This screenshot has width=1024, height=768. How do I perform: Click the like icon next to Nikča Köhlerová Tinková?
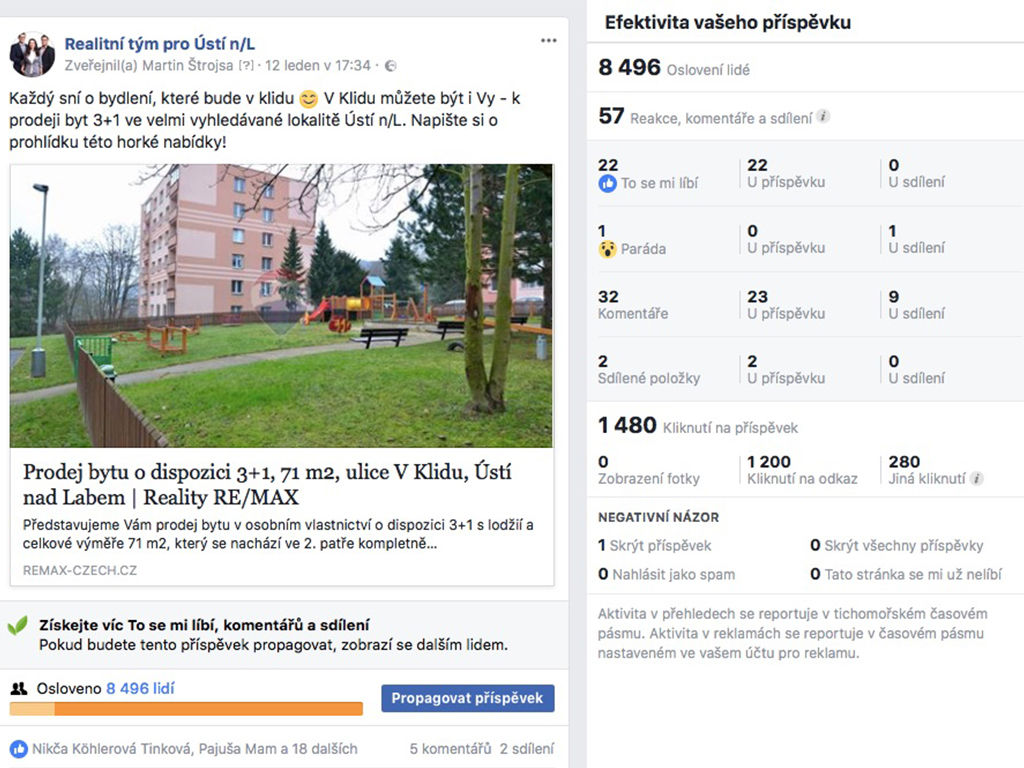(19, 749)
